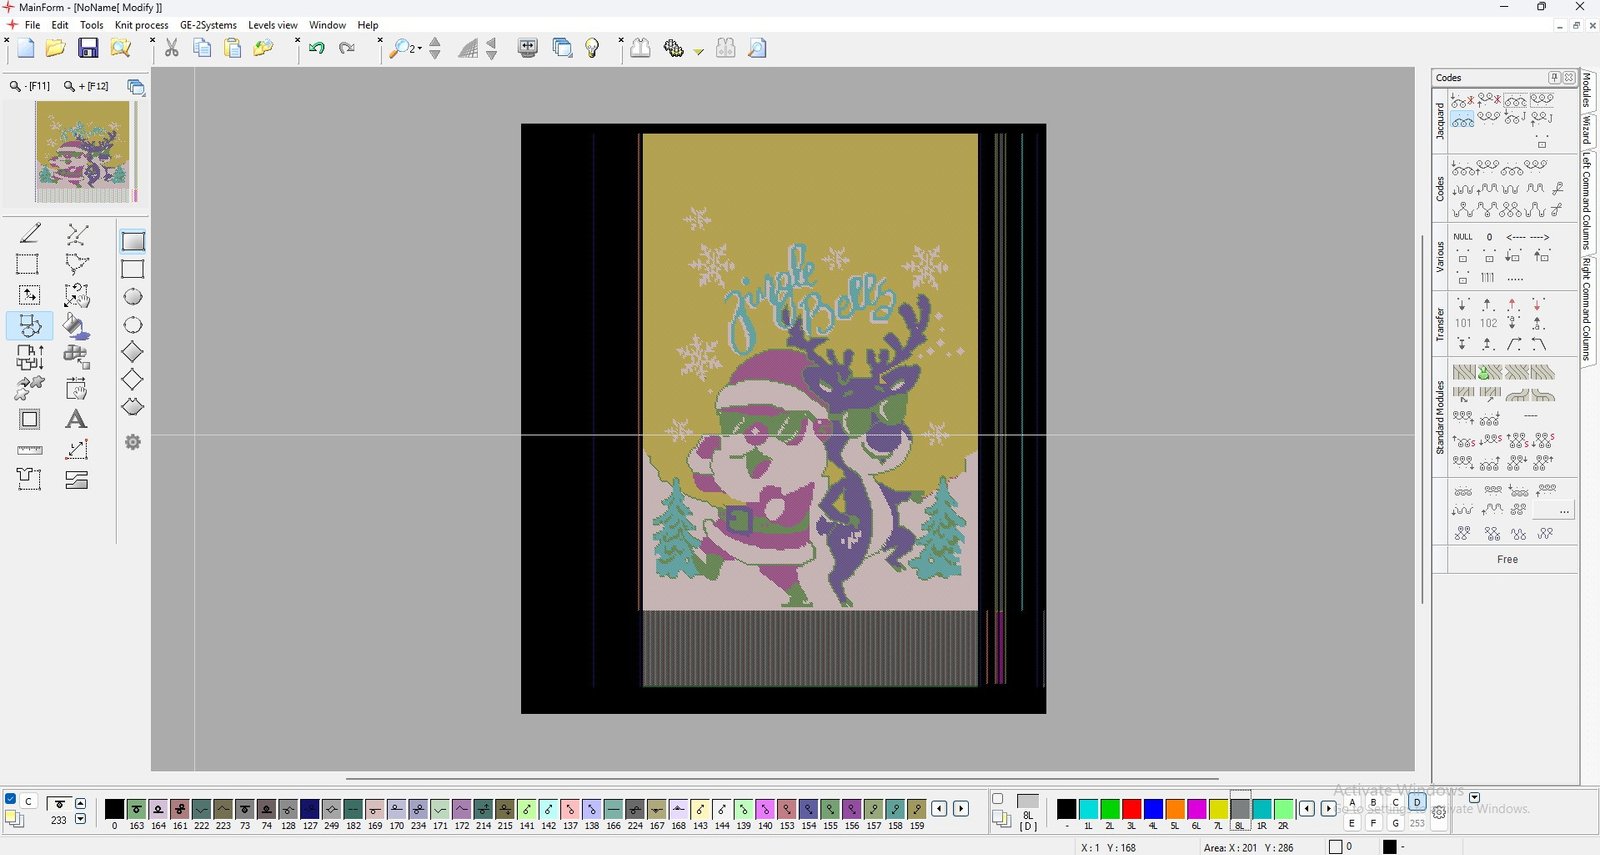Tick the checkbox left of 8L swatch
The height and width of the screenshot is (855, 1600).
998,798
